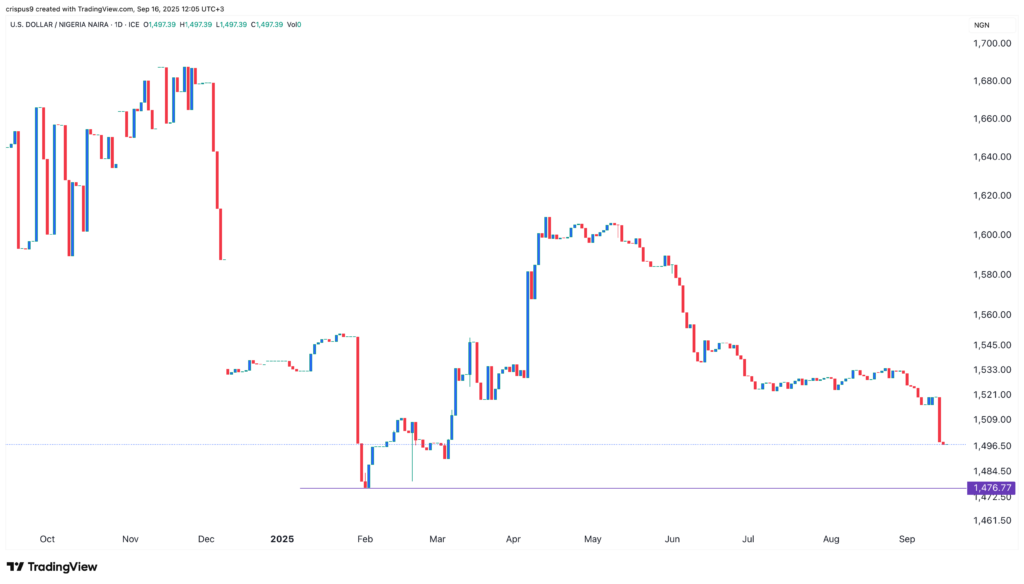This screenshot has width=1024, height=584.
Task: Click the 1,461.50 price axis label
Action: click(990, 521)
